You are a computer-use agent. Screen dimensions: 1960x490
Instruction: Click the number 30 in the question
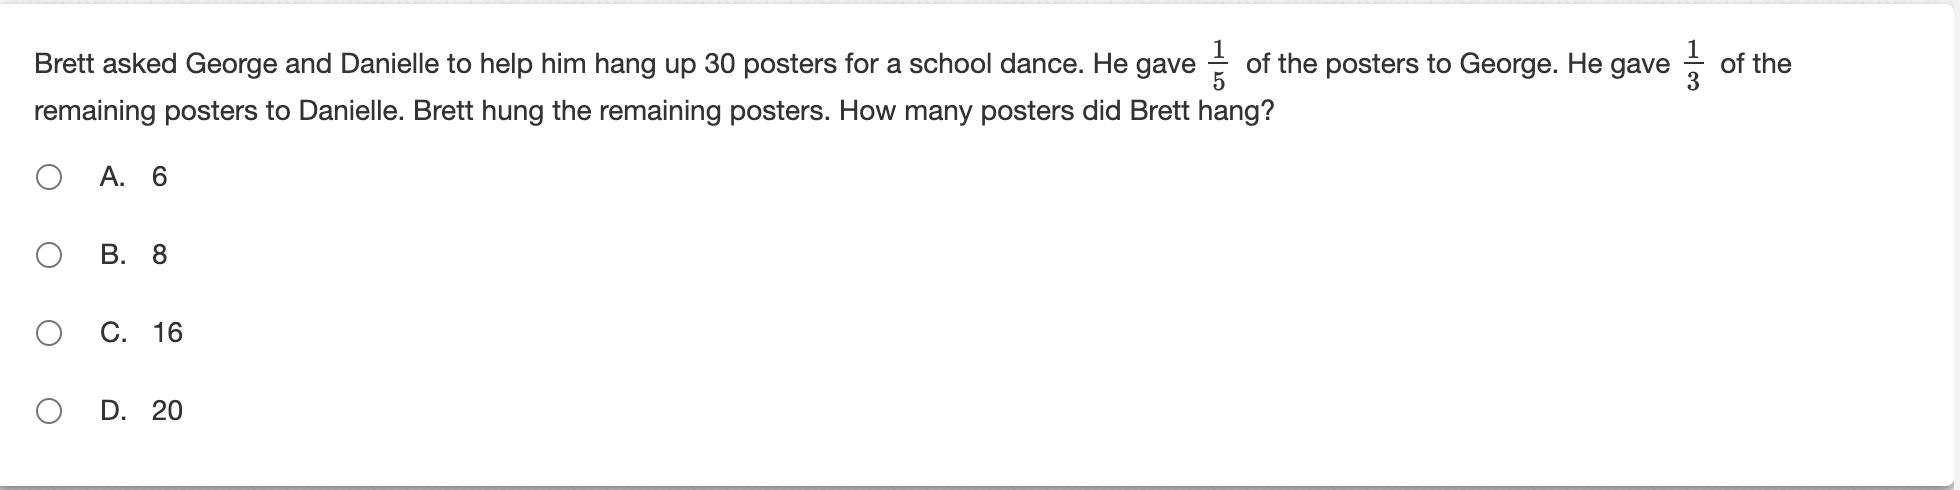719,64
